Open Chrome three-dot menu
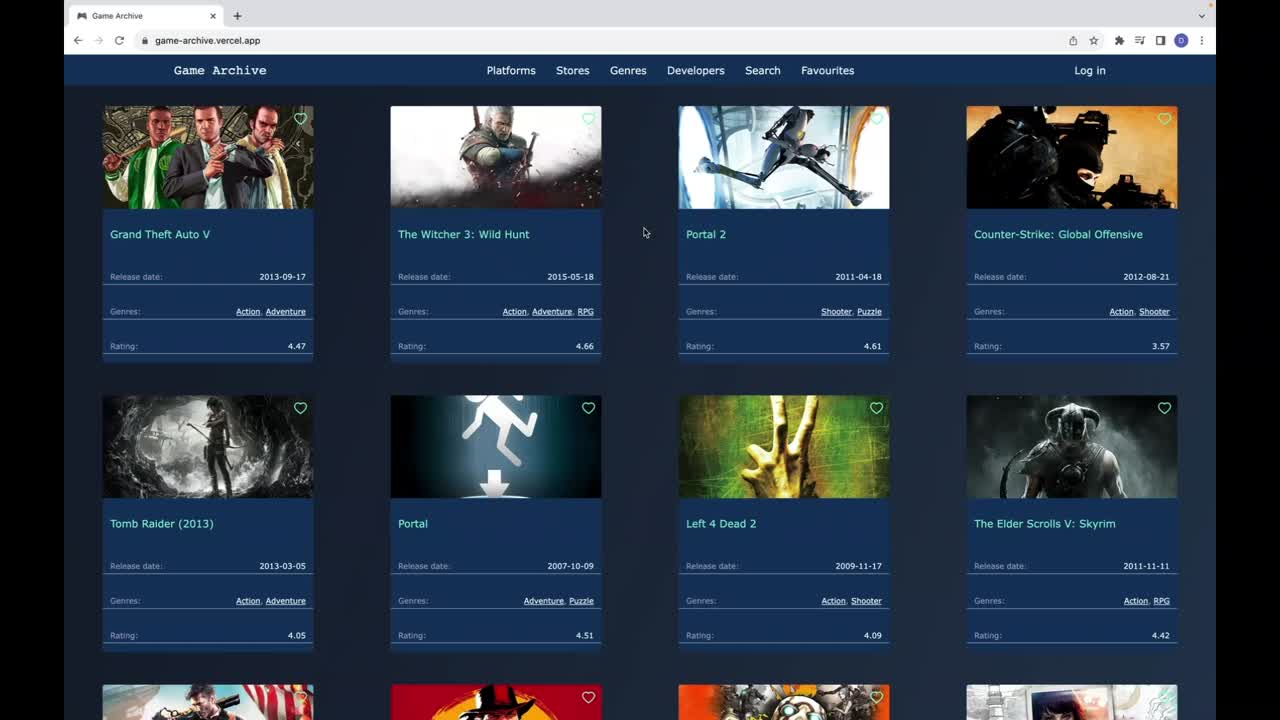The width and height of the screenshot is (1280, 720). (x=1201, y=41)
